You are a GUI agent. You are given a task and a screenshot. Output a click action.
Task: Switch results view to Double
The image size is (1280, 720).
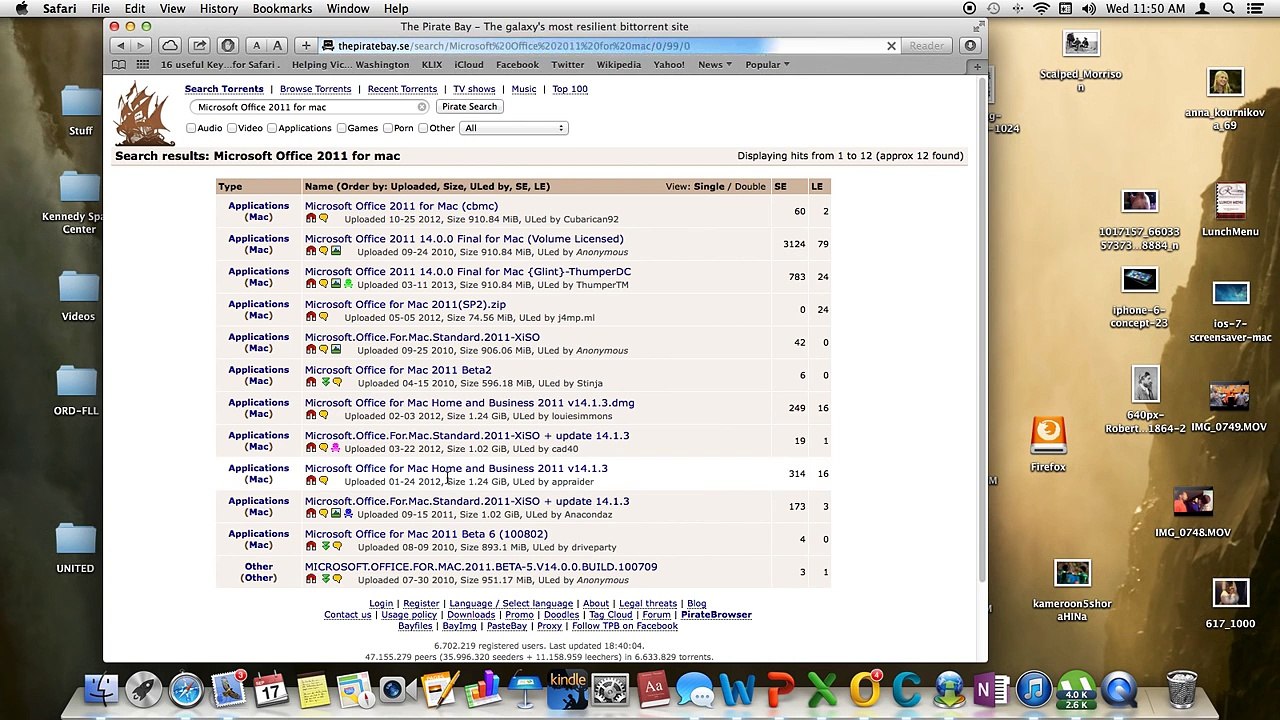click(x=750, y=187)
